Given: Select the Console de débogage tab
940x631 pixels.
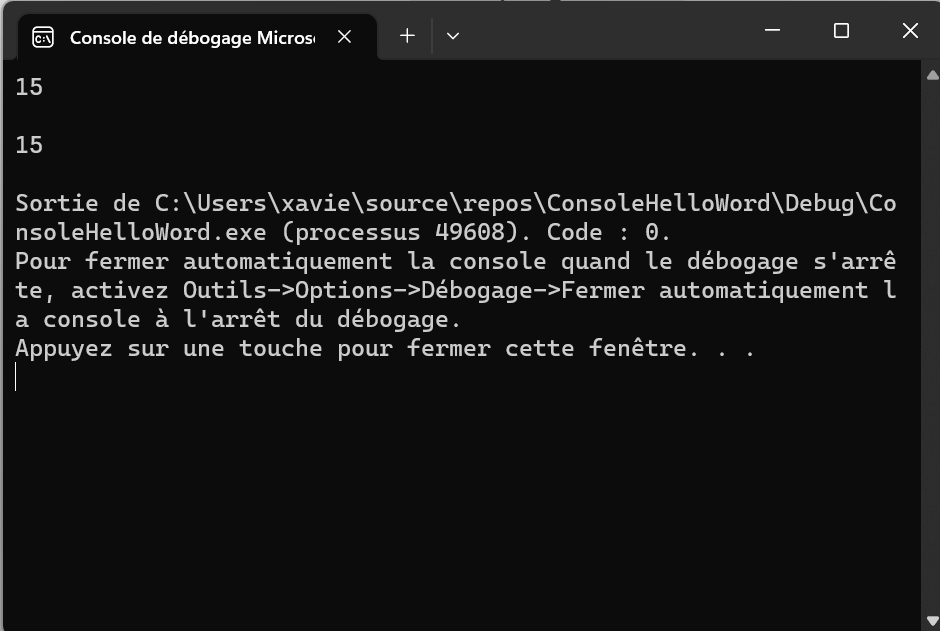Looking at the screenshot, I should (x=190, y=38).
